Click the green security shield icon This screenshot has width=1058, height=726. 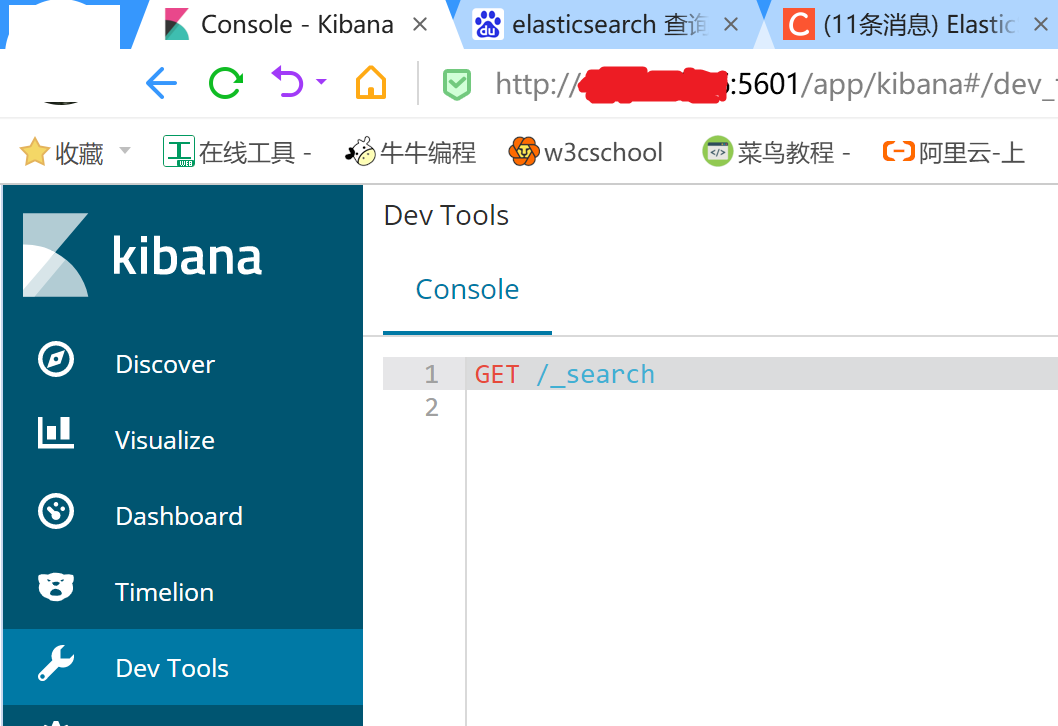tap(457, 85)
